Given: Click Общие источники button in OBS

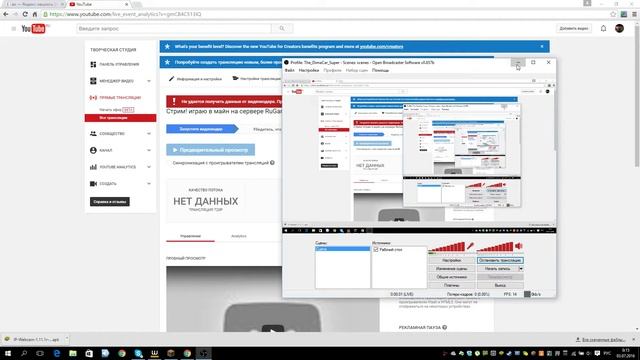Looking at the screenshot, I should pyautogui.click(x=451, y=277).
